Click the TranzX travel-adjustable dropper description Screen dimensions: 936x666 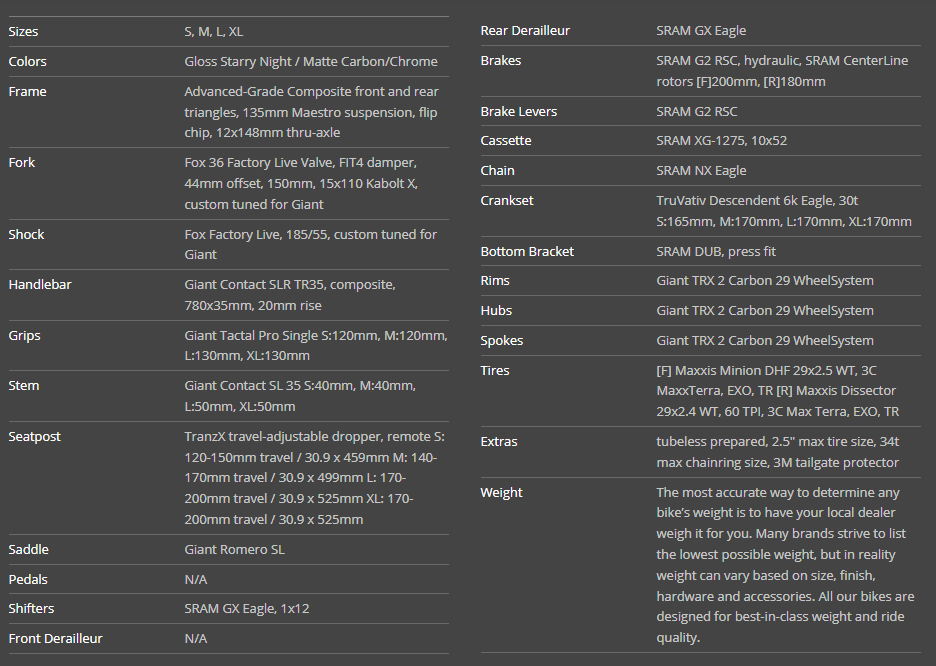click(314, 478)
